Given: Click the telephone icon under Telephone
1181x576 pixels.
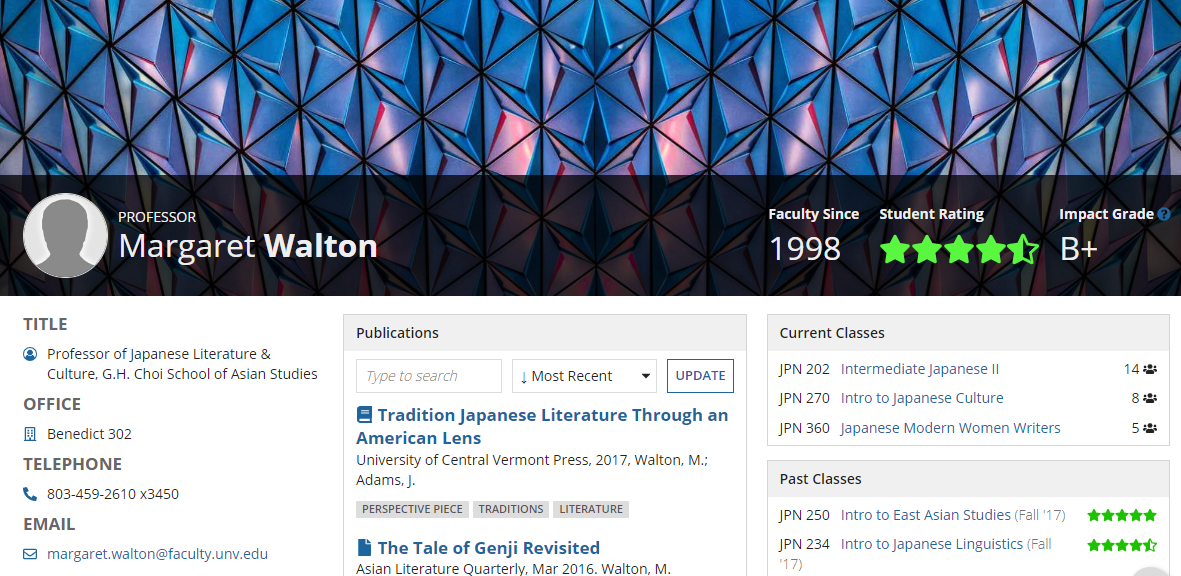Looking at the screenshot, I should pos(30,494).
